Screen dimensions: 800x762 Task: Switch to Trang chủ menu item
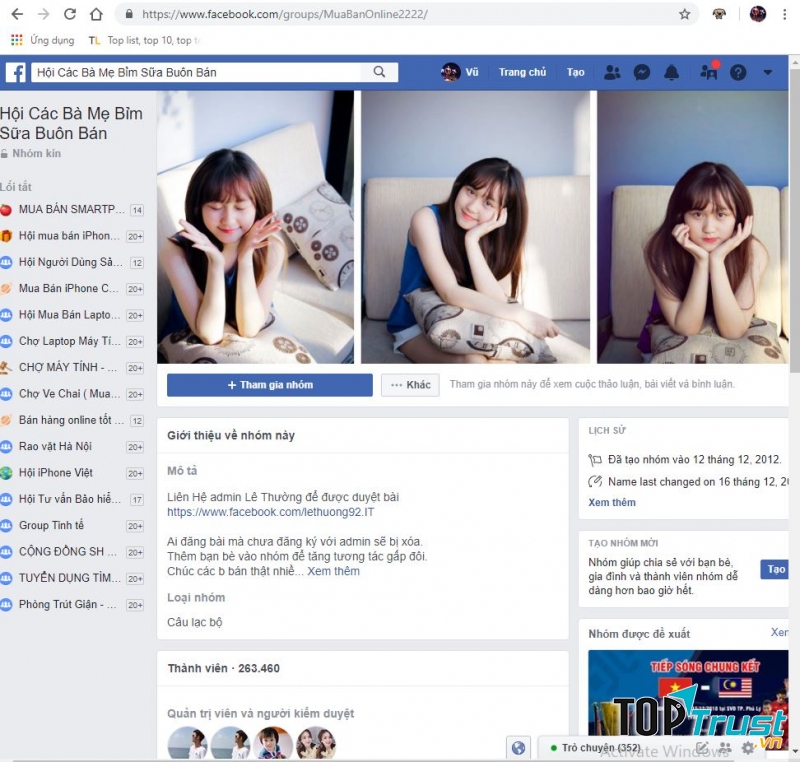pyautogui.click(x=522, y=72)
